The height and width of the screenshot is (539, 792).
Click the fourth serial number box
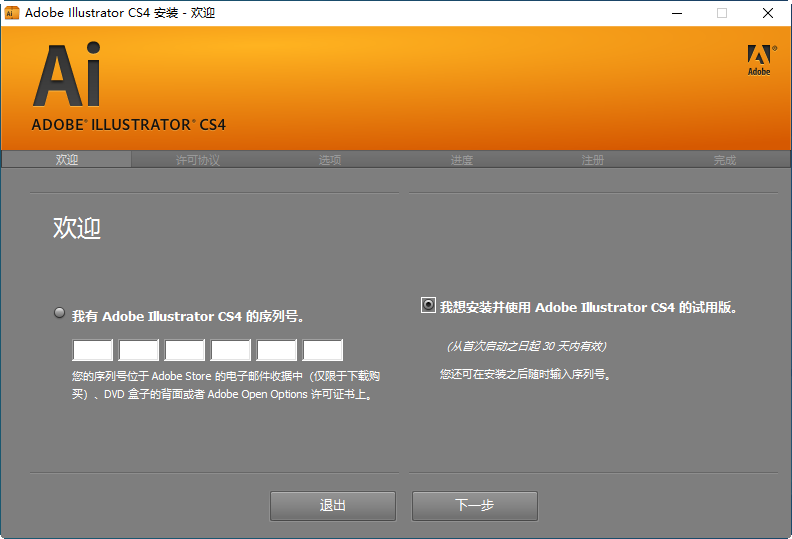pos(231,350)
